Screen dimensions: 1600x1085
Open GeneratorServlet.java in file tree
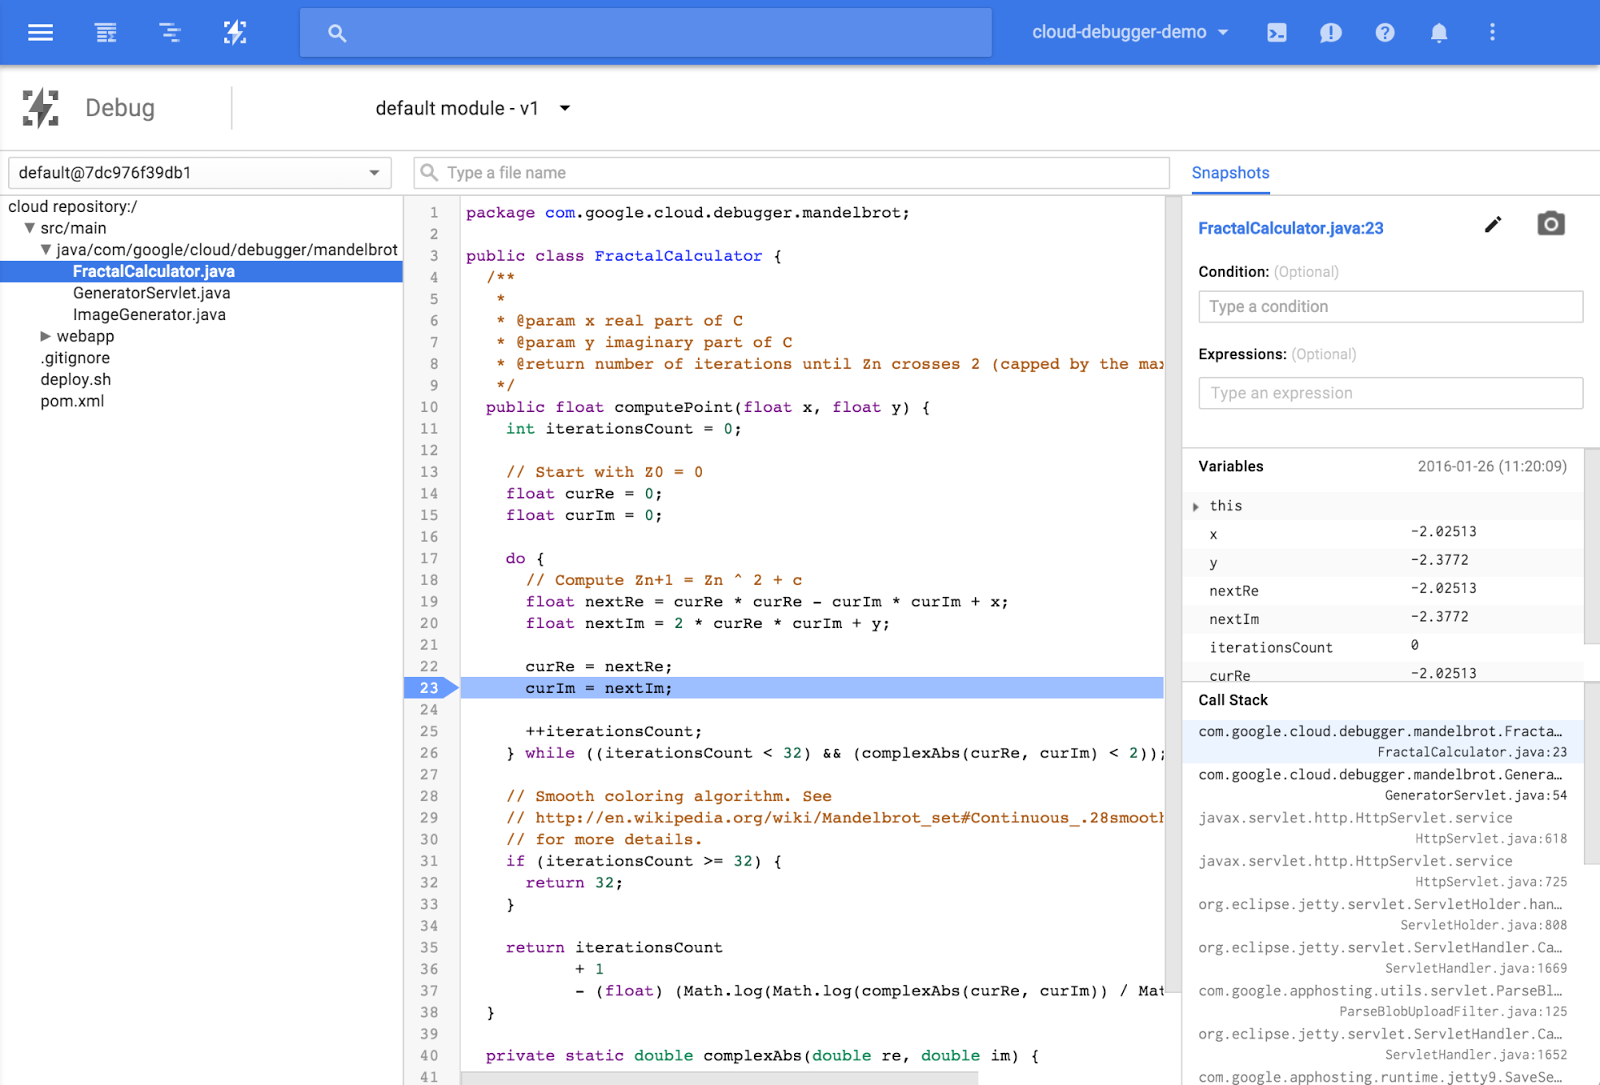[x=152, y=293]
